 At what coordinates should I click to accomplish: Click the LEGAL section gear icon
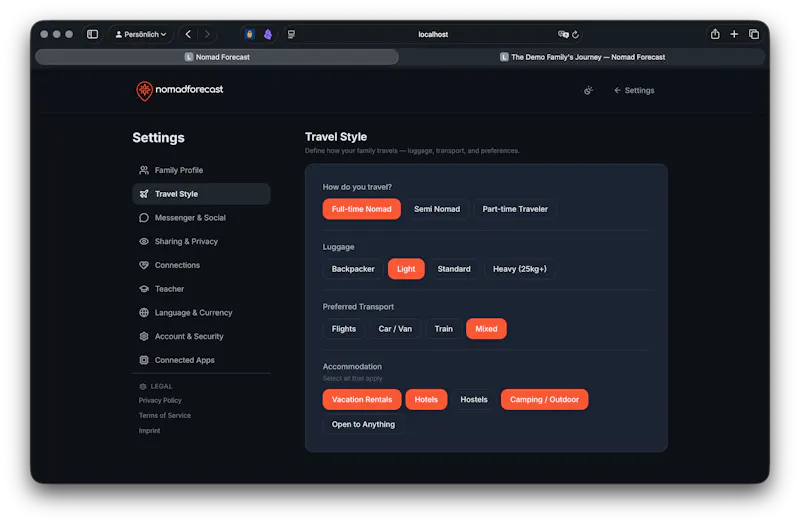click(143, 387)
